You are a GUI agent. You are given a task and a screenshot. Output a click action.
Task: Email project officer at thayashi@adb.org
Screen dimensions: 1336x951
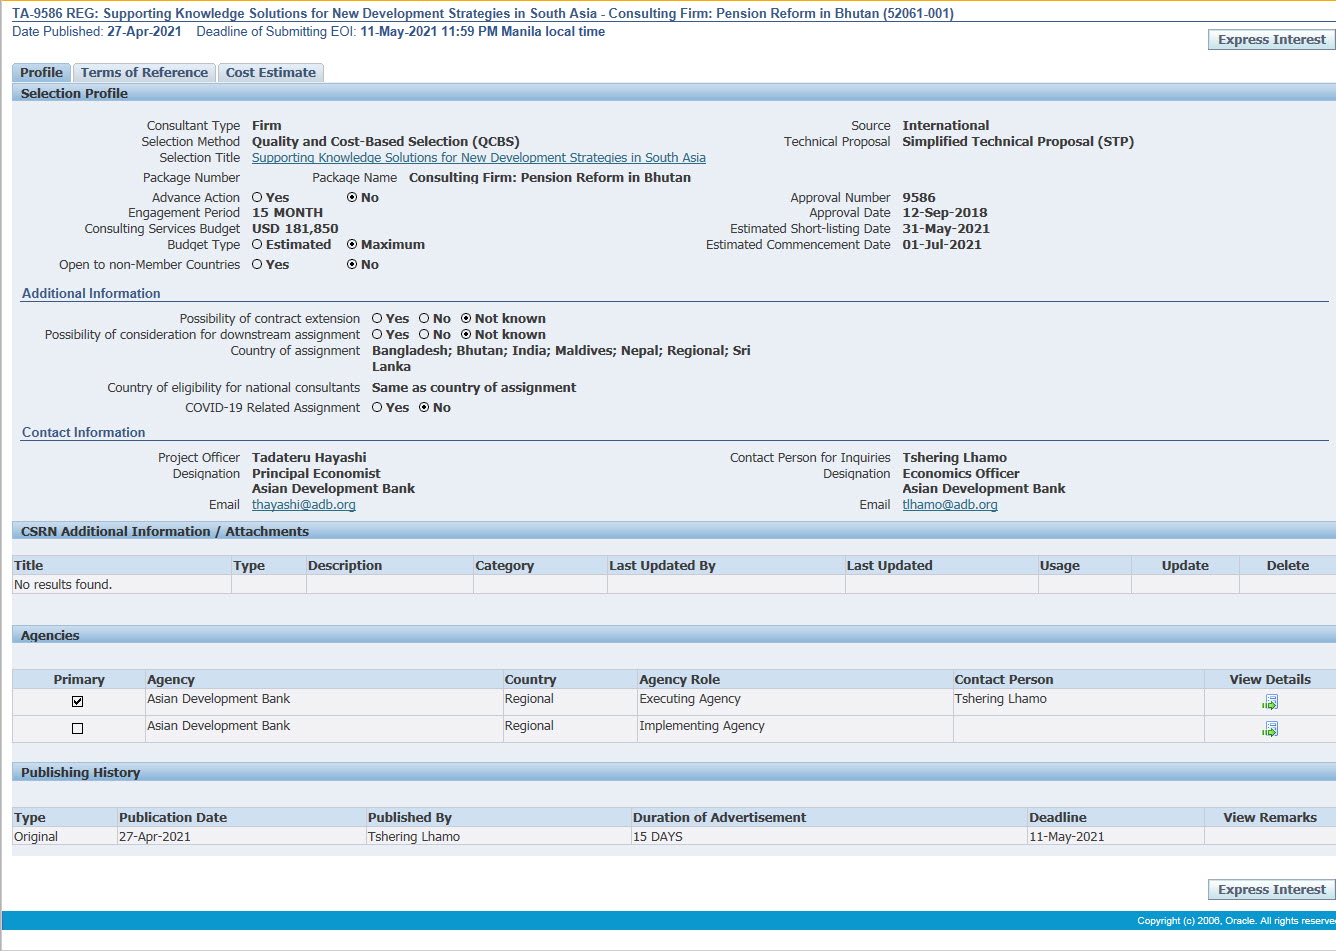(304, 505)
